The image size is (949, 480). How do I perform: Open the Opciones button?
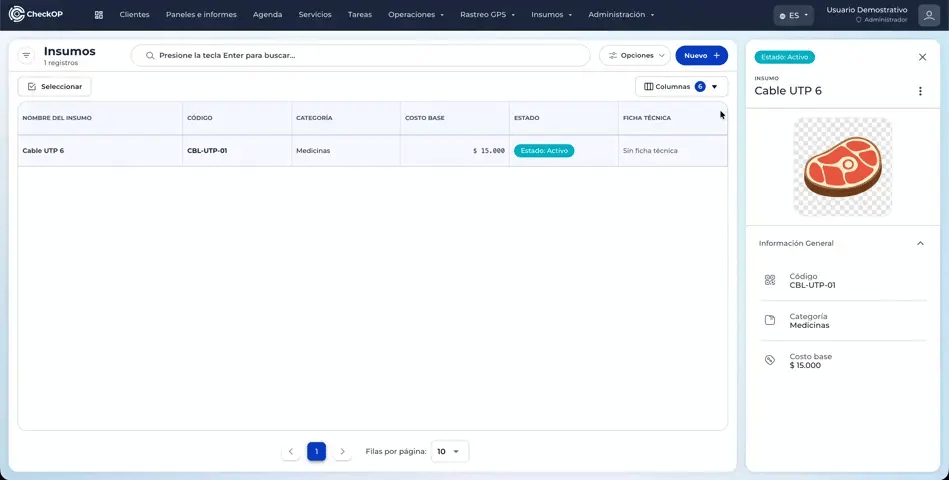635,56
